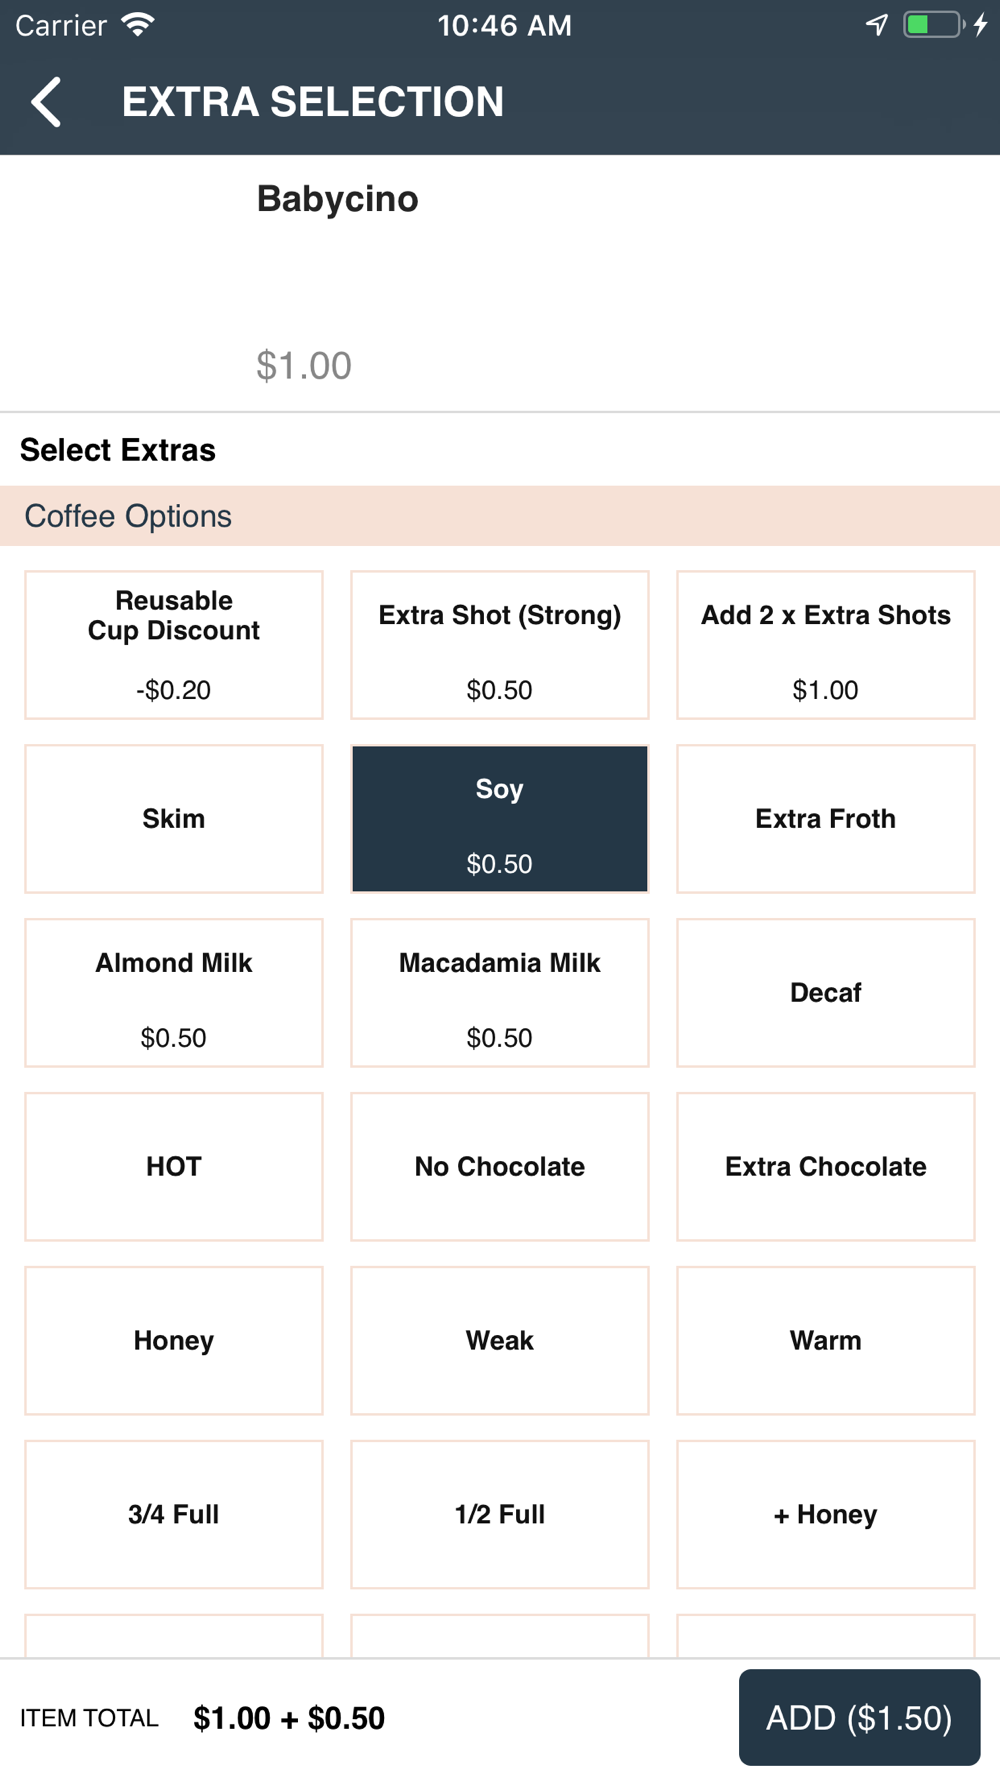This screenshot has height=1778, width=1000.
Task: Choose Extra Chocolate option
Action: (826, 1167)
